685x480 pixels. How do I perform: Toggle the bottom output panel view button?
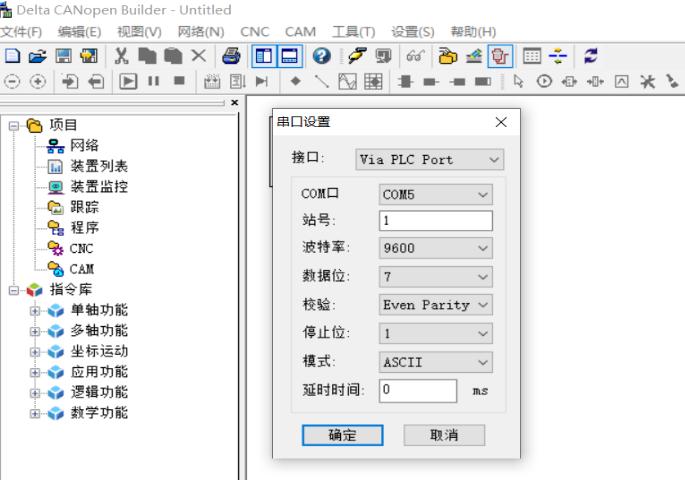(x=290, y=56)
